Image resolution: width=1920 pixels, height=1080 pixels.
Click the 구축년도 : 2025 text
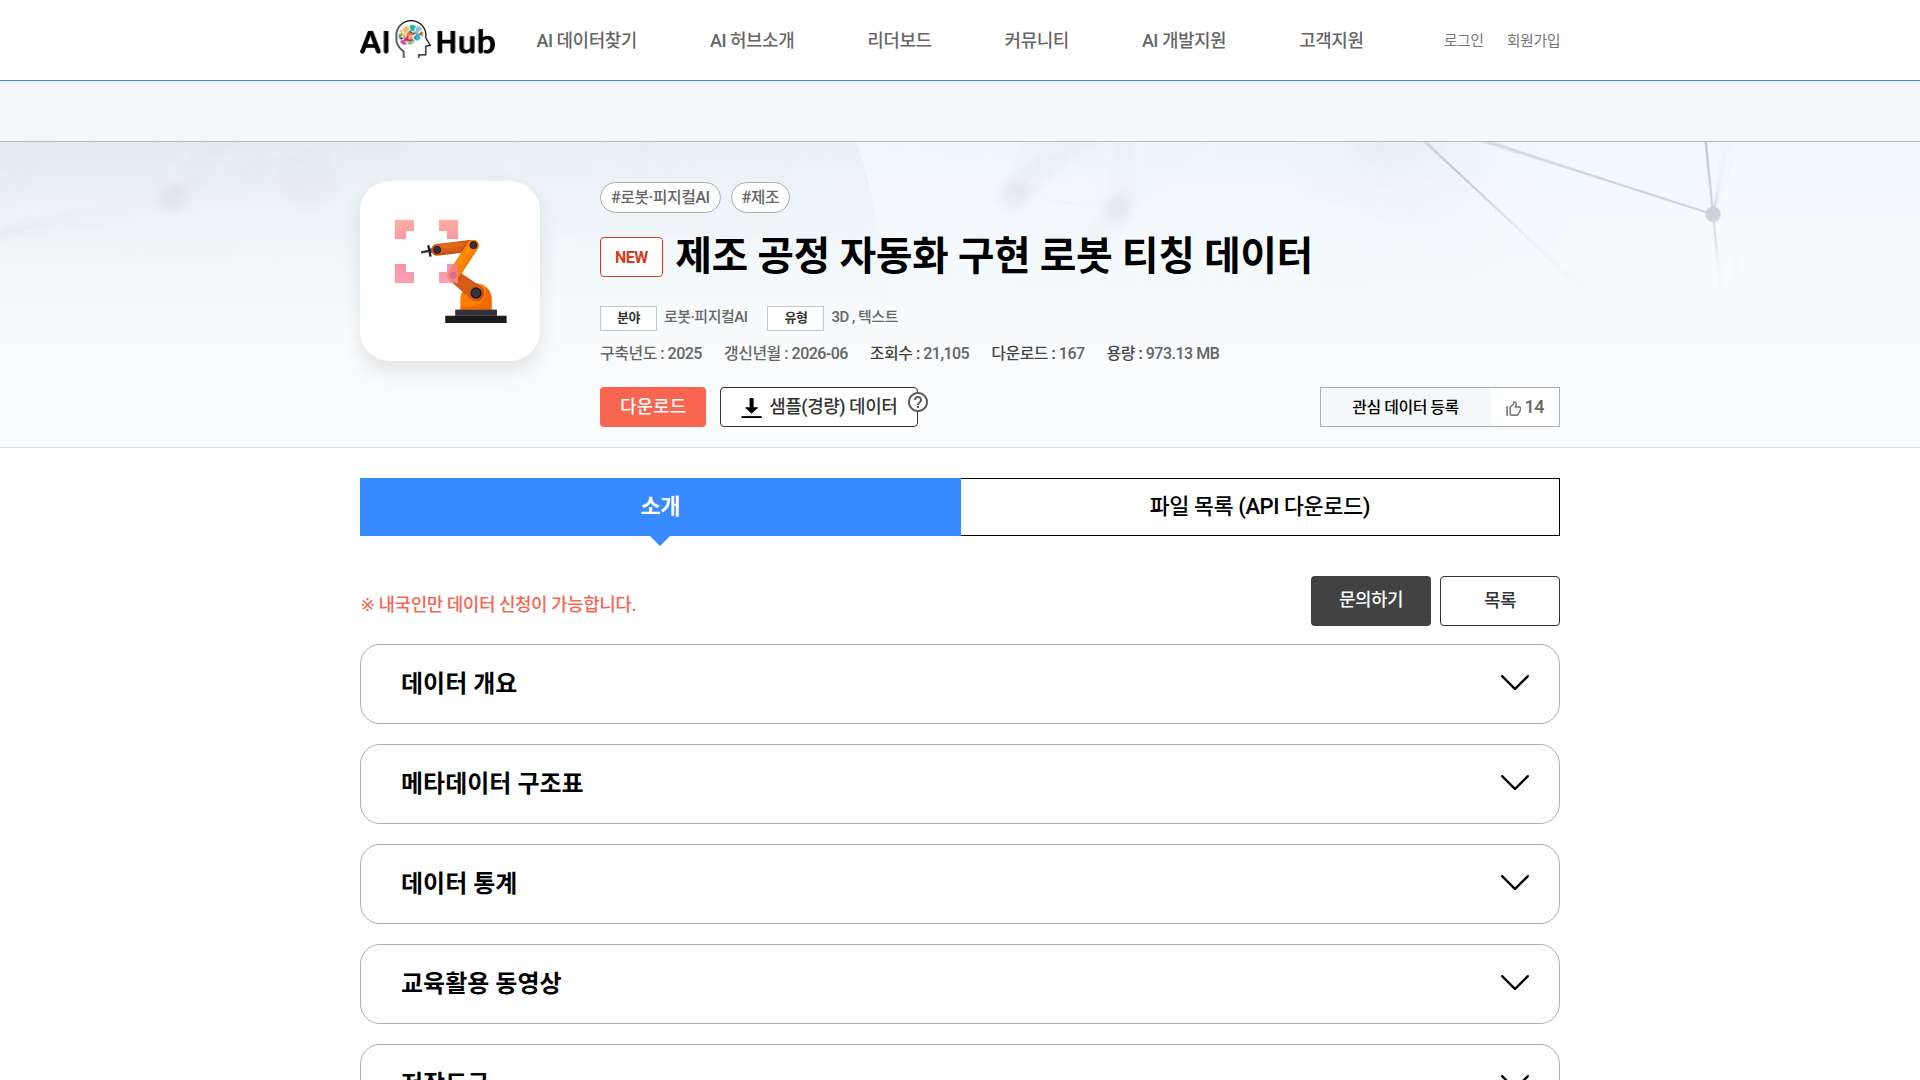651,354
